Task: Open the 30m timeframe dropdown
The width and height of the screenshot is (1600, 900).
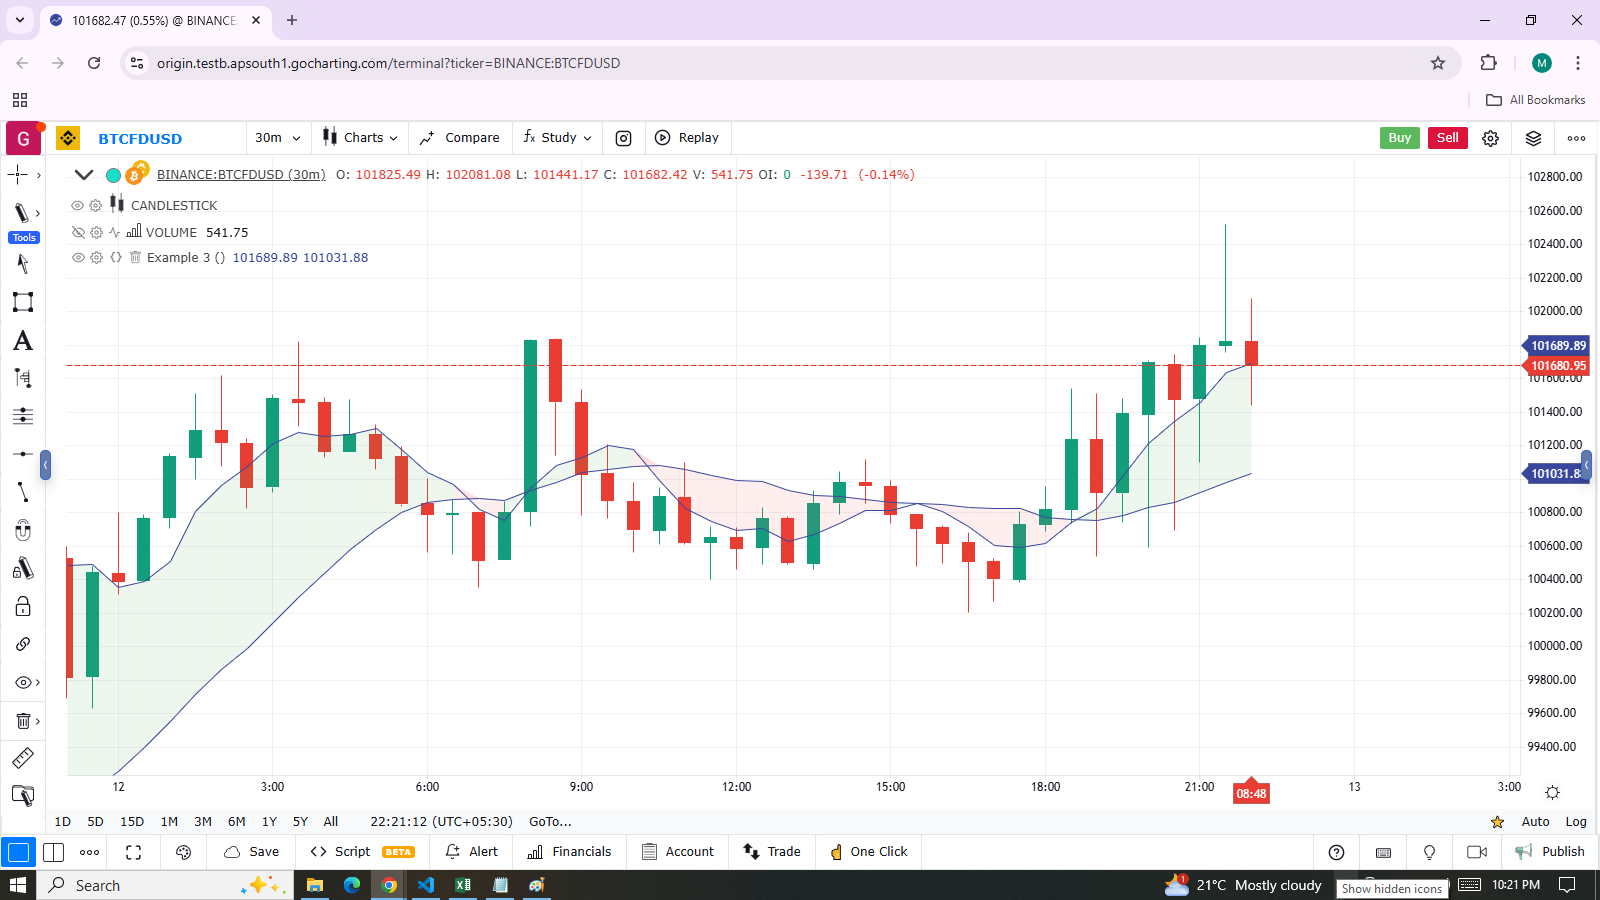Action: point(277,138)
